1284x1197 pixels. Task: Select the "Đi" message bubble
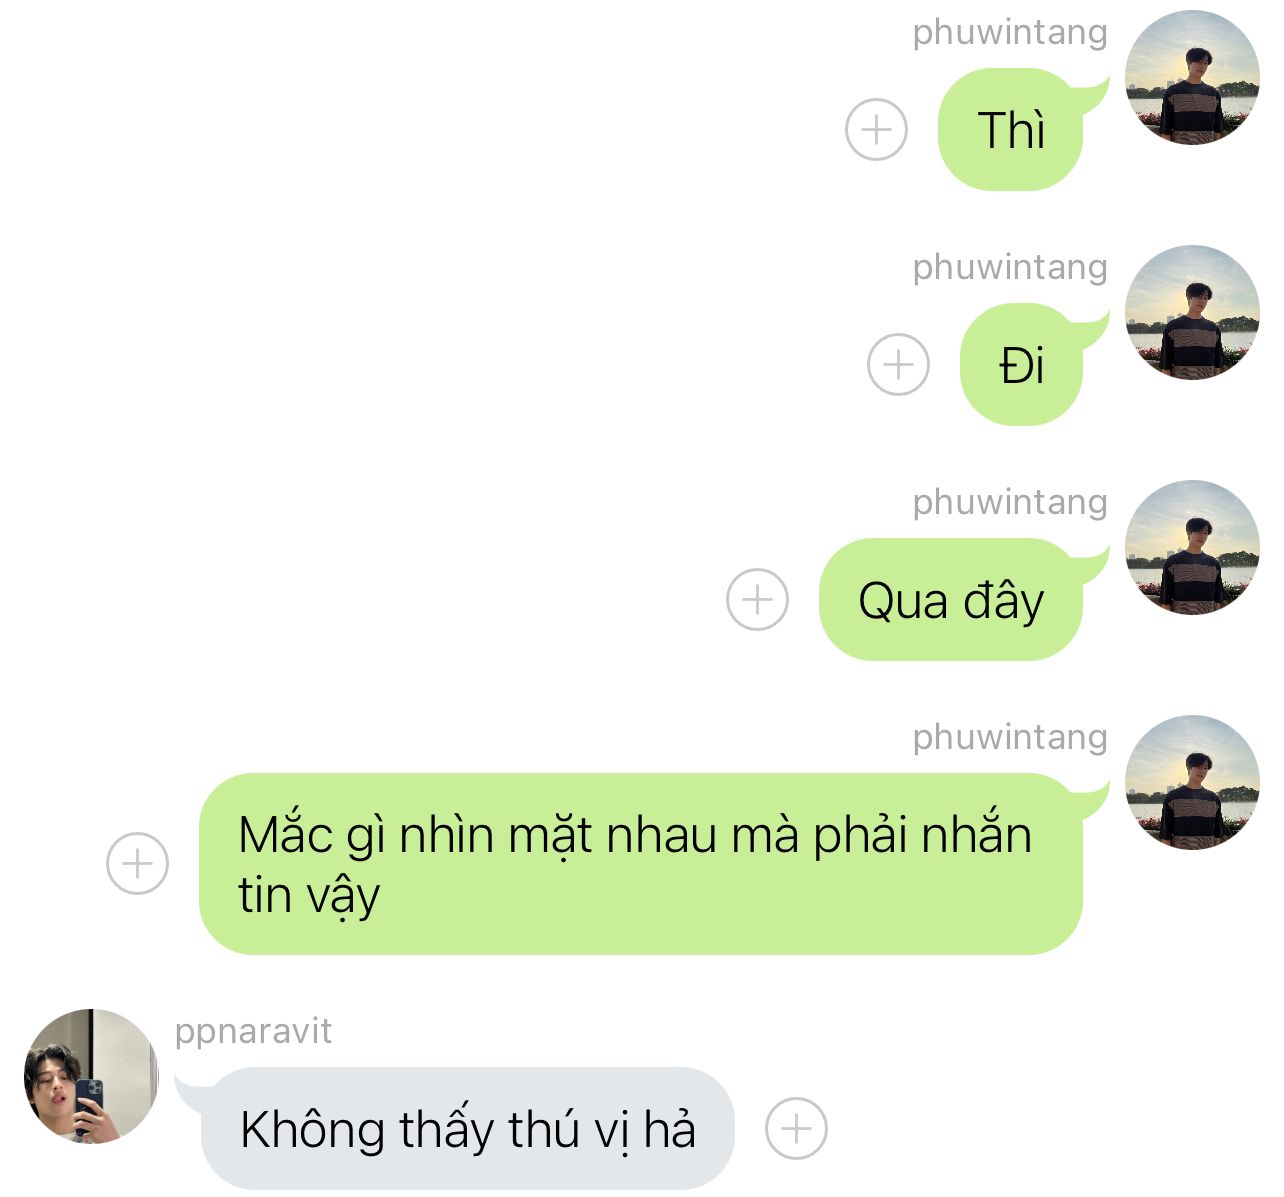click(x=1022, y=365)
